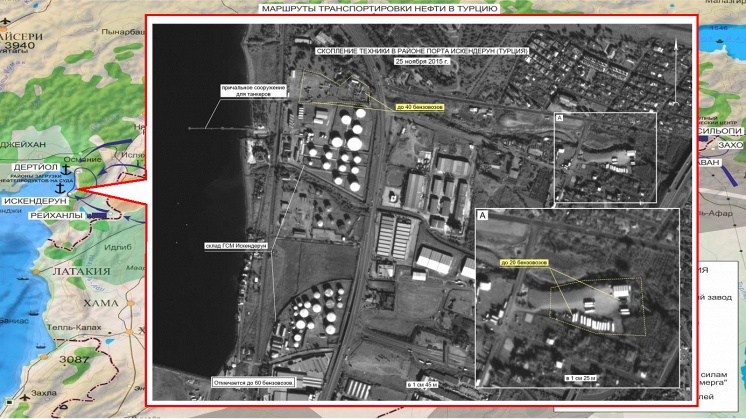Click the elevation number 3087
The image size is (746, 419).
click(x=74, y=360)
